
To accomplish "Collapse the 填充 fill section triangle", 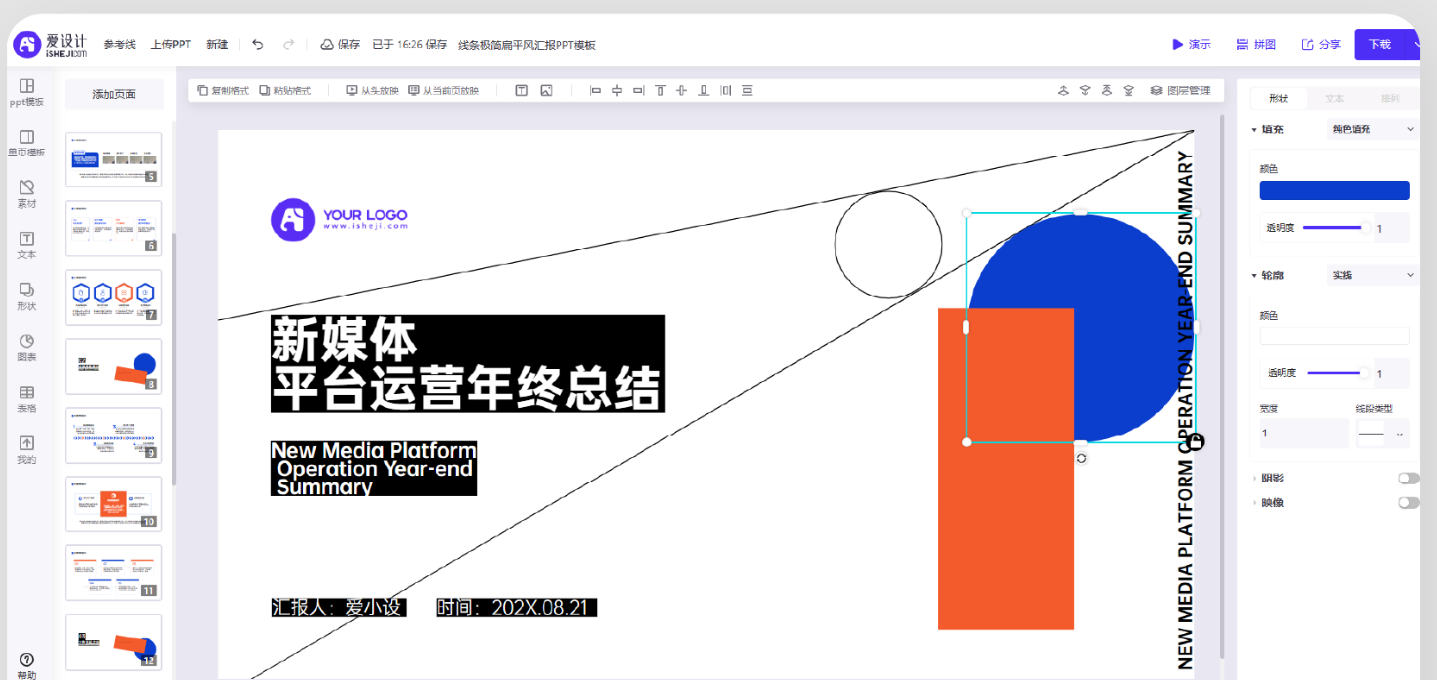I will (x=1254, y=130).
